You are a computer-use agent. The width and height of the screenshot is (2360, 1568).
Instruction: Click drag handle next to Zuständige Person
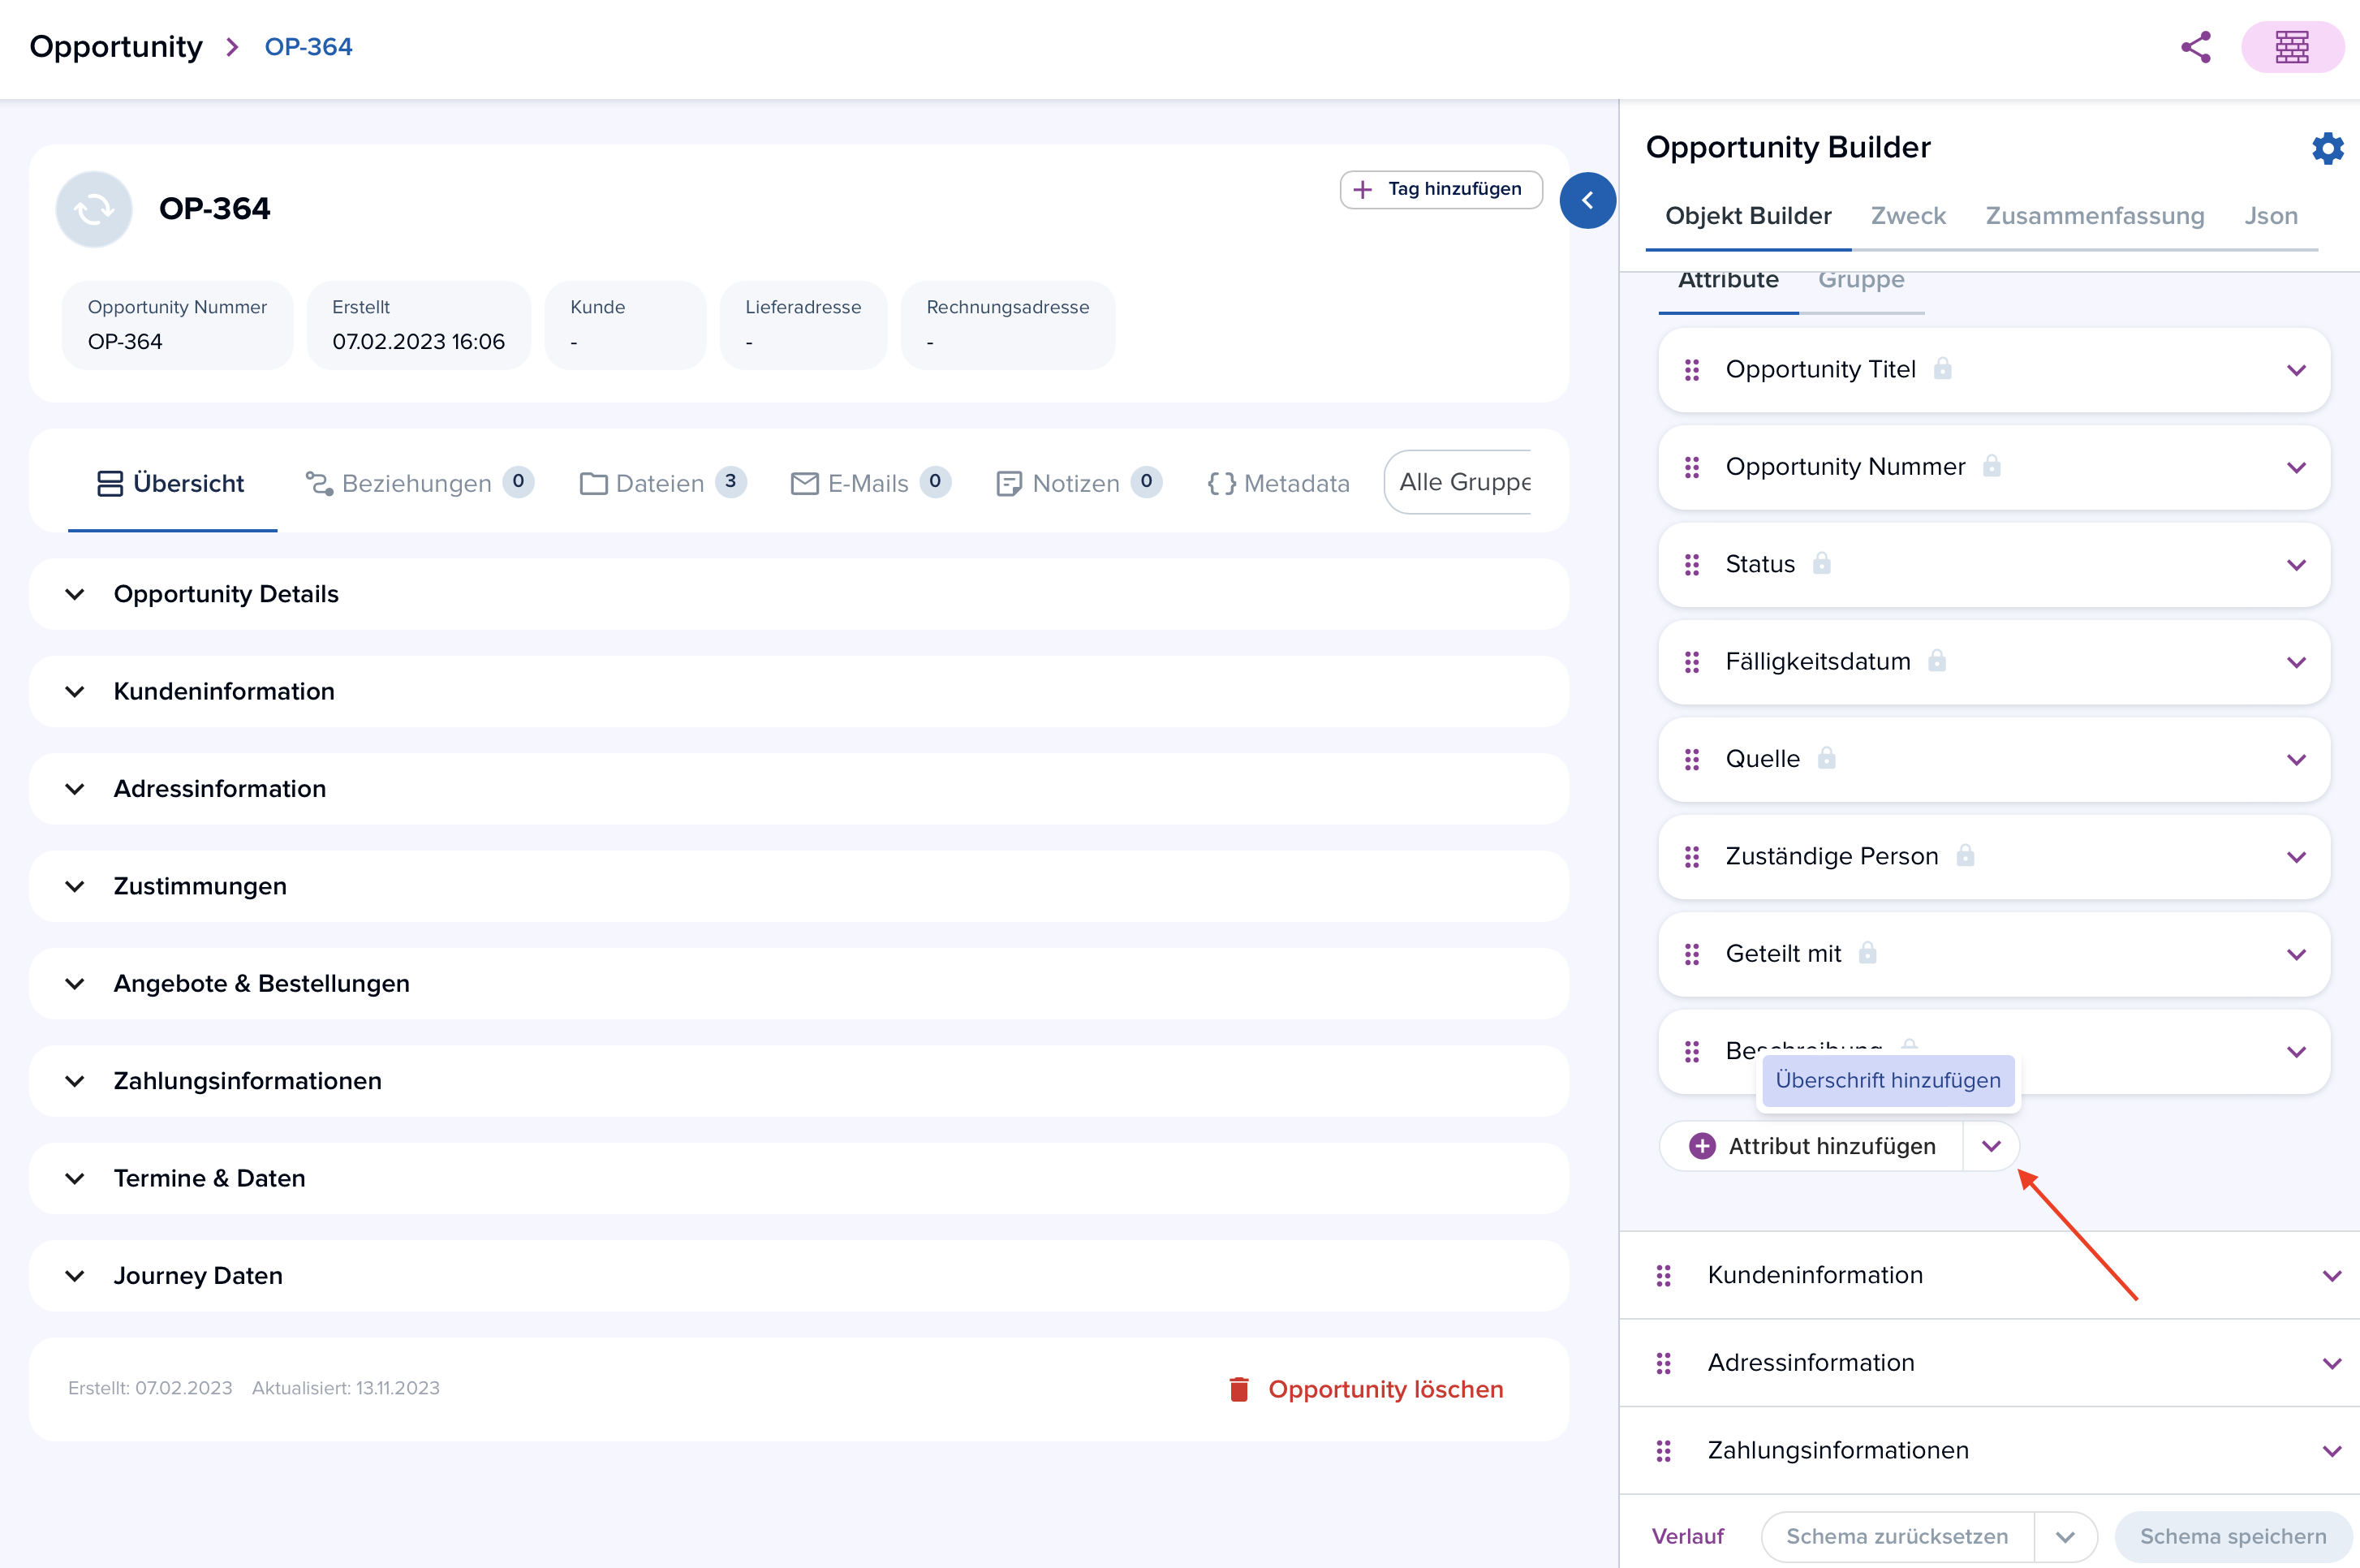pyautogui.click(x=1692, y=857)
